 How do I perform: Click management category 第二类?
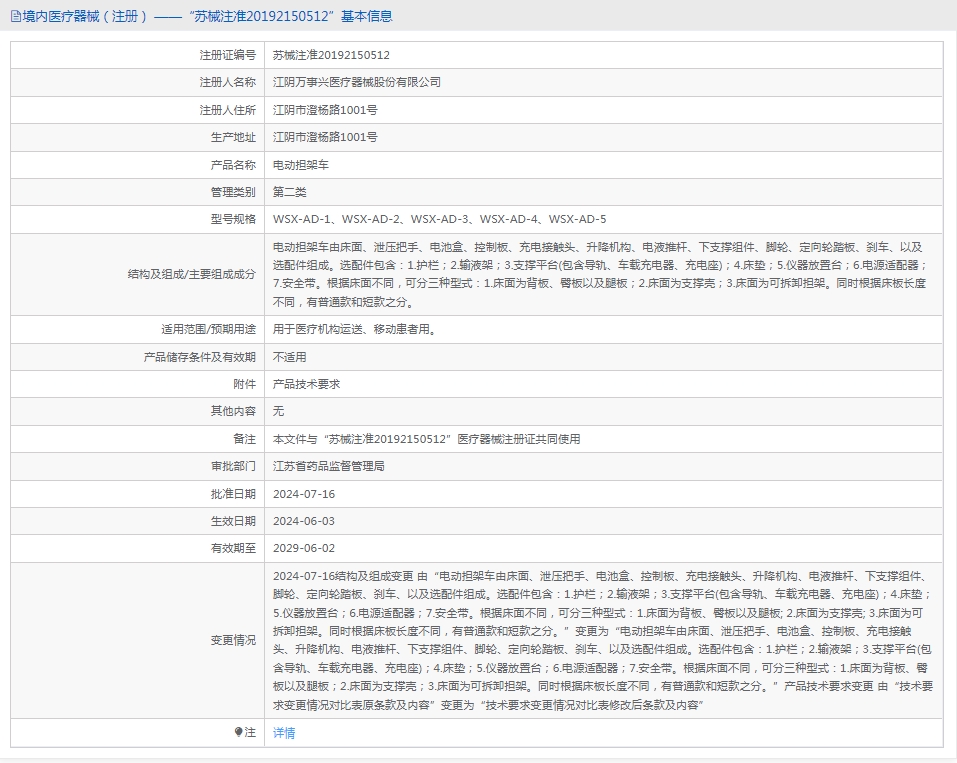289,192
